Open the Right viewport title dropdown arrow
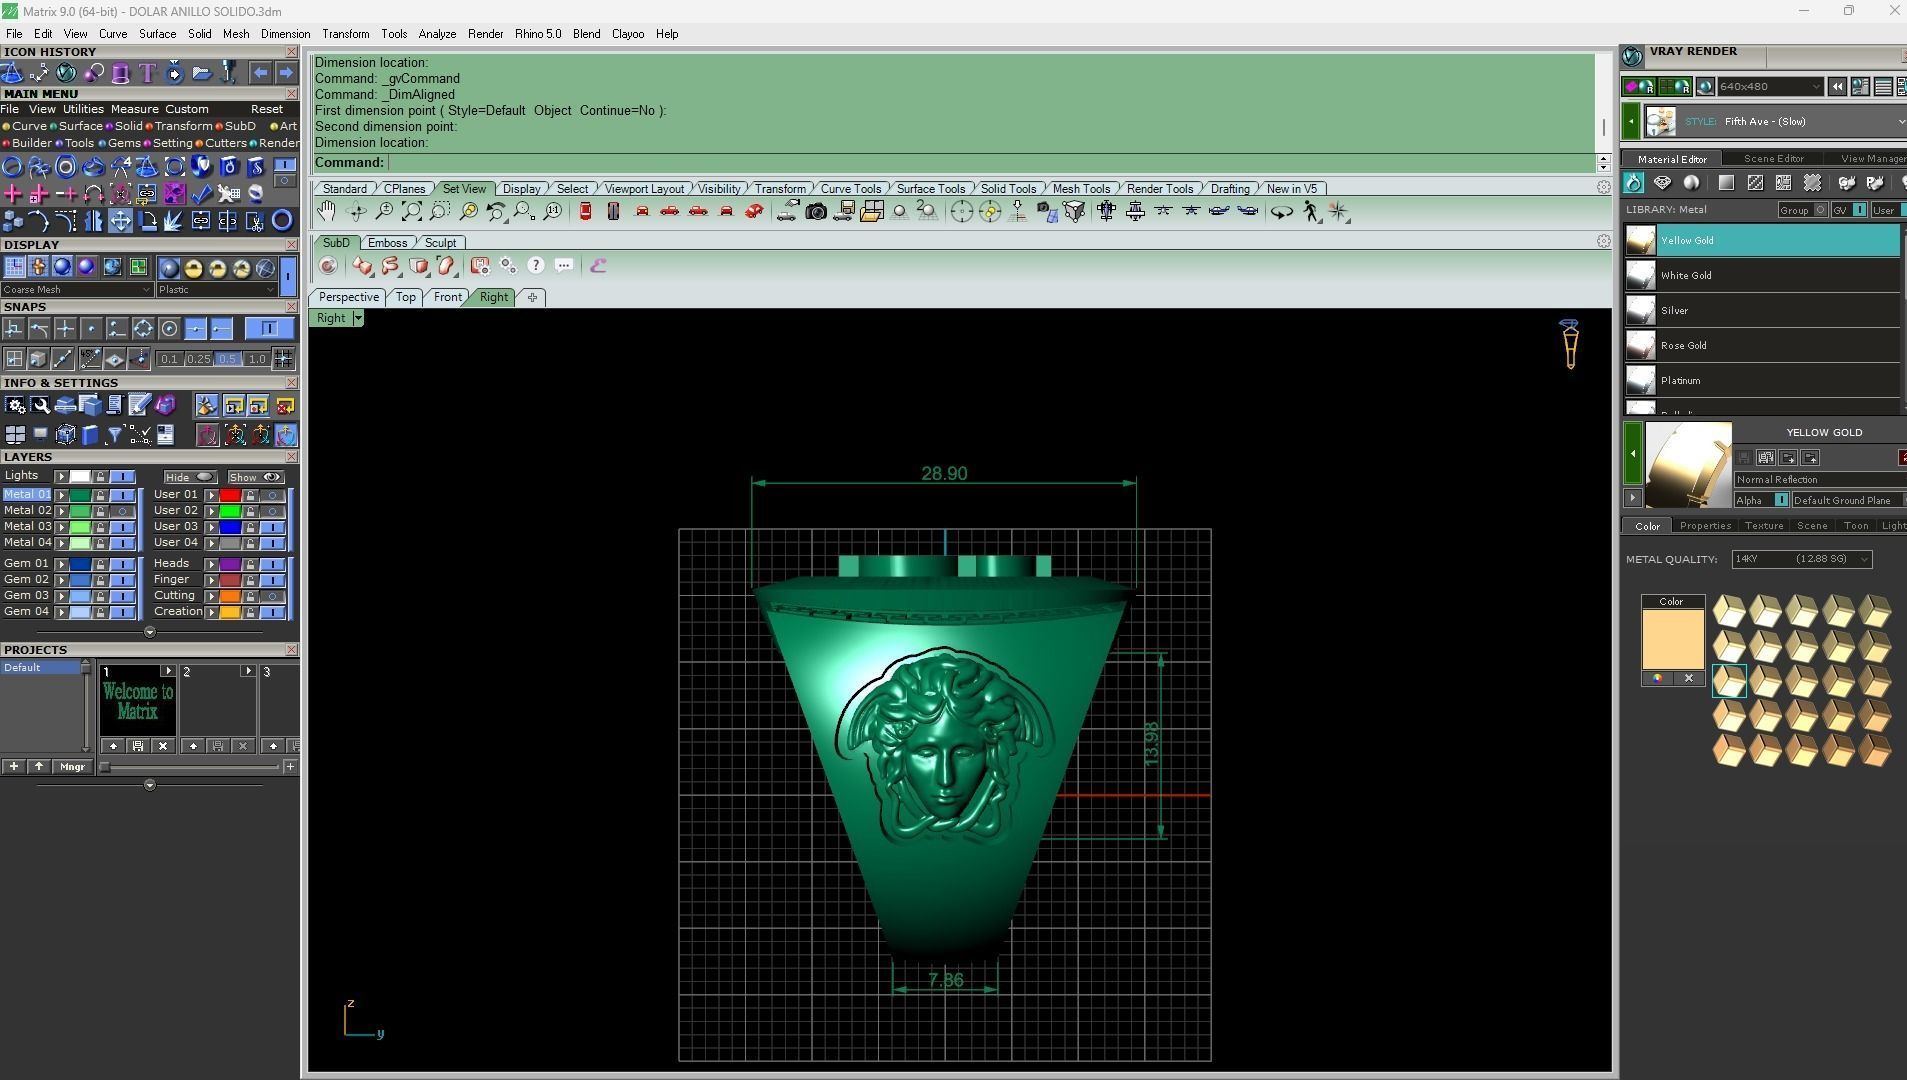The height and width of the screenshot is (1080, 1907). 358,318
